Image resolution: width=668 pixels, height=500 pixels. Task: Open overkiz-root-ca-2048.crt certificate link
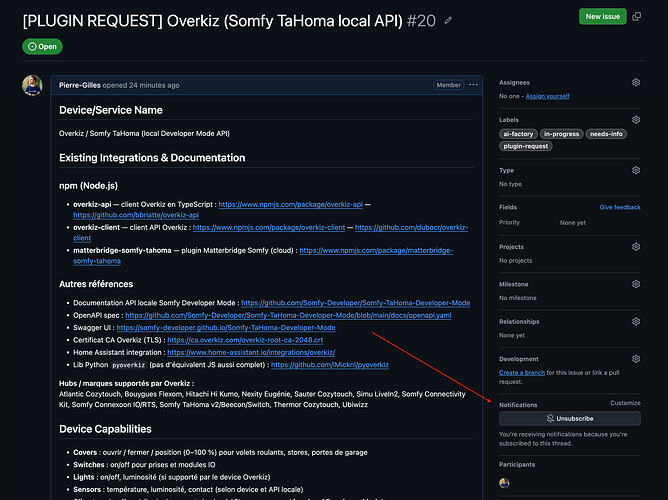(x=245, y=340)
